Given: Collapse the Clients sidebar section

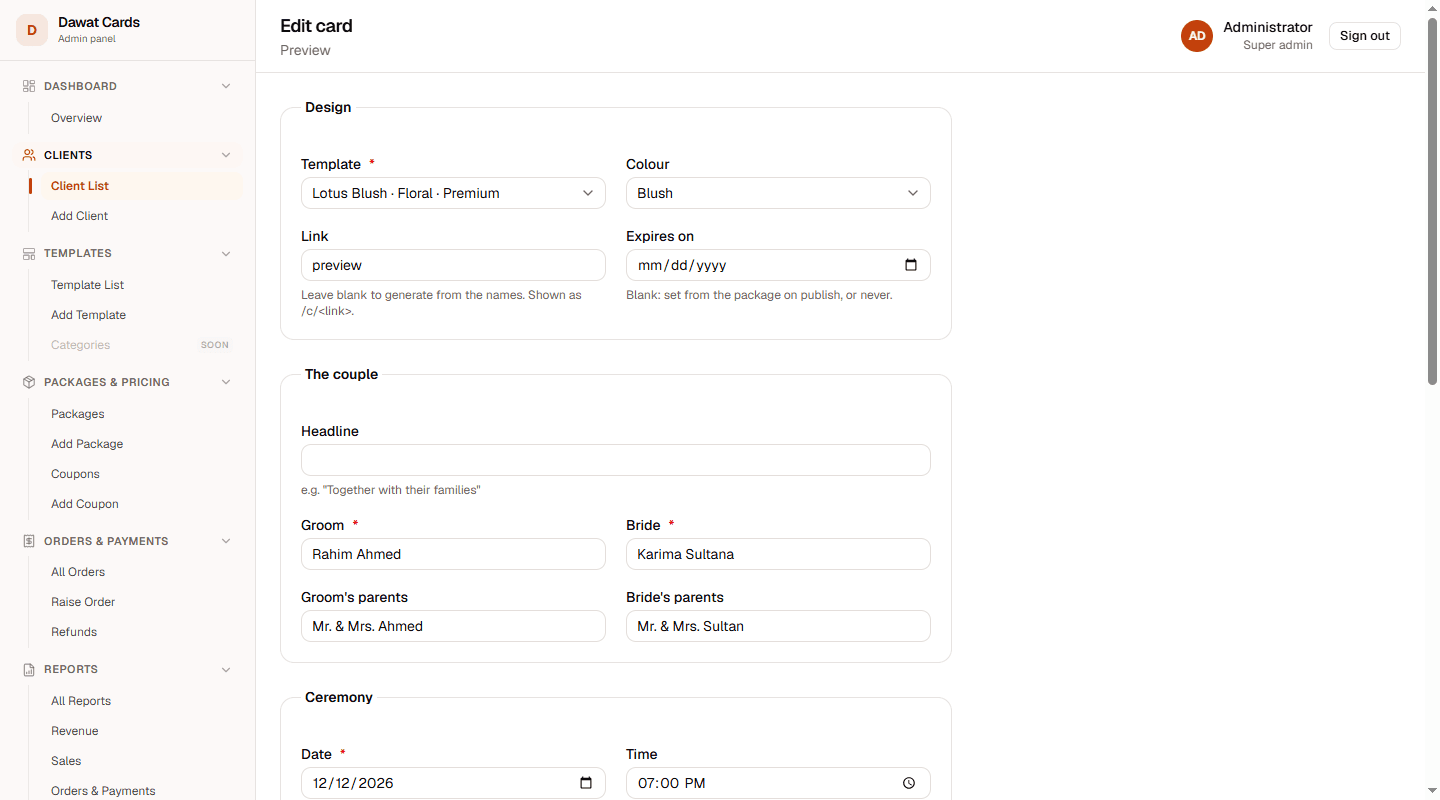Looking at the screenshot, I should coord(226,155).
